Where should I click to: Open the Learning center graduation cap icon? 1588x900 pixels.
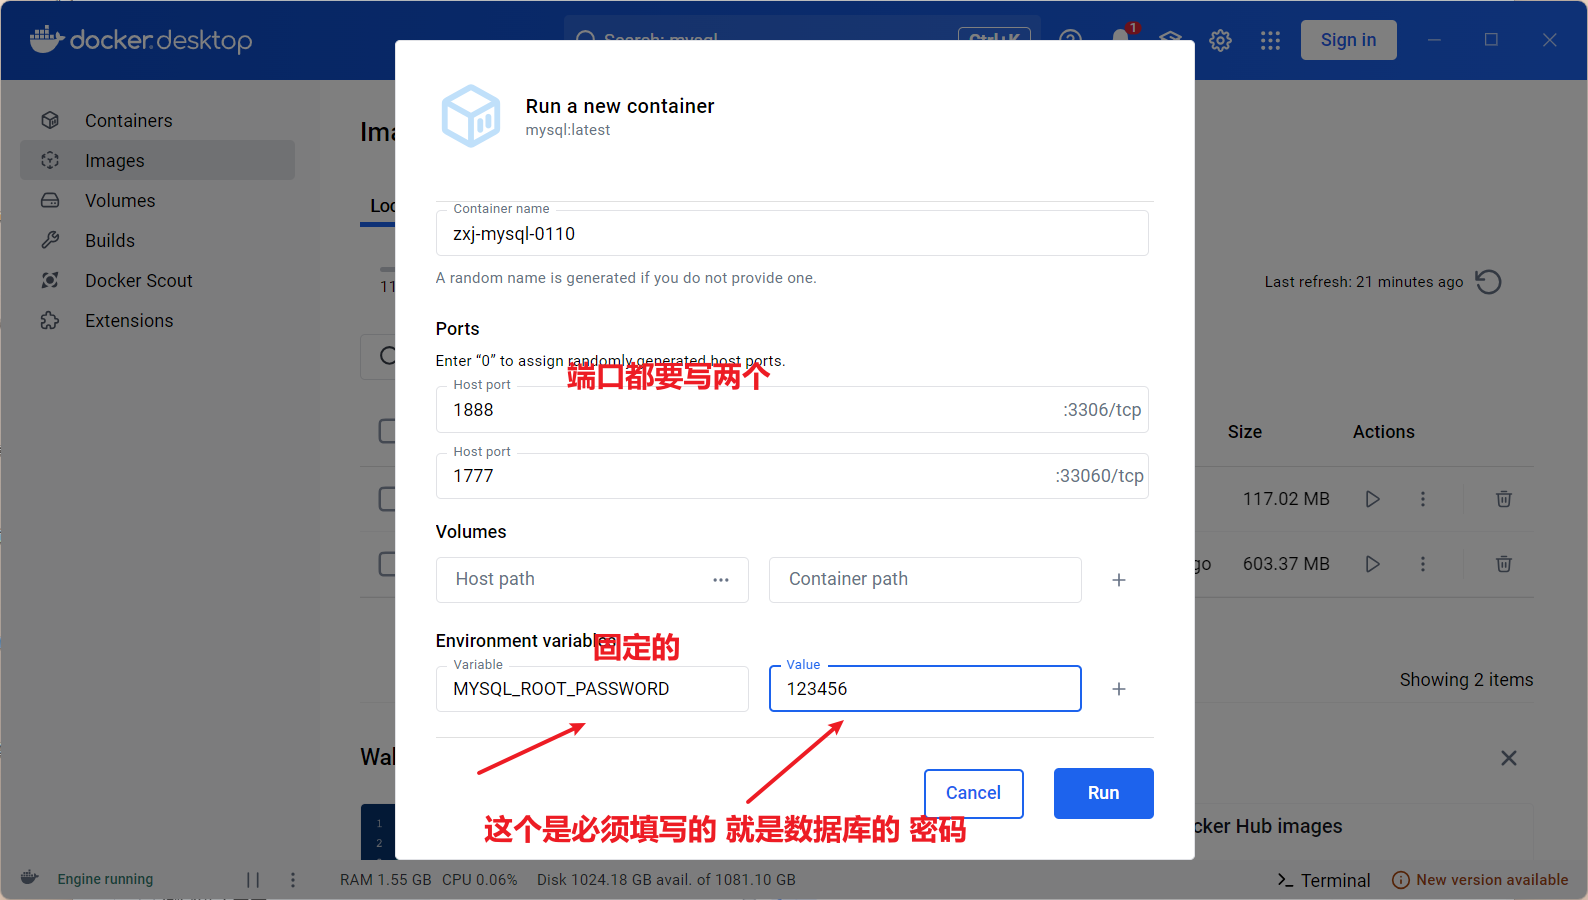(1170, 37)
